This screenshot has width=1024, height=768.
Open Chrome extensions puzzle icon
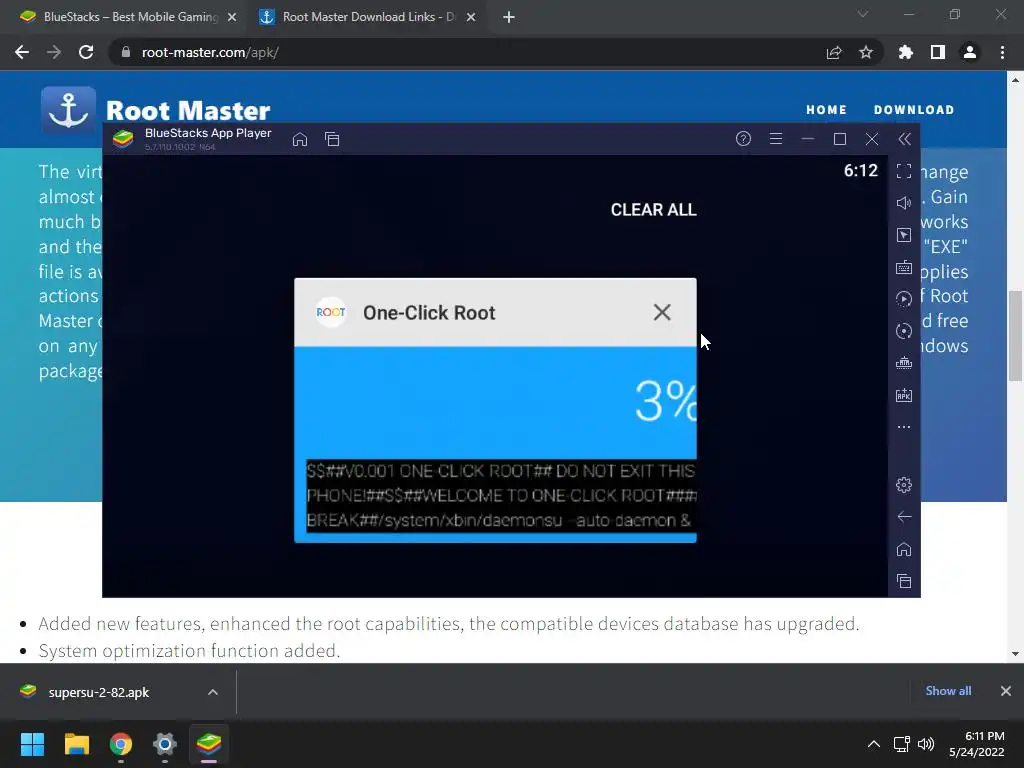905,52
